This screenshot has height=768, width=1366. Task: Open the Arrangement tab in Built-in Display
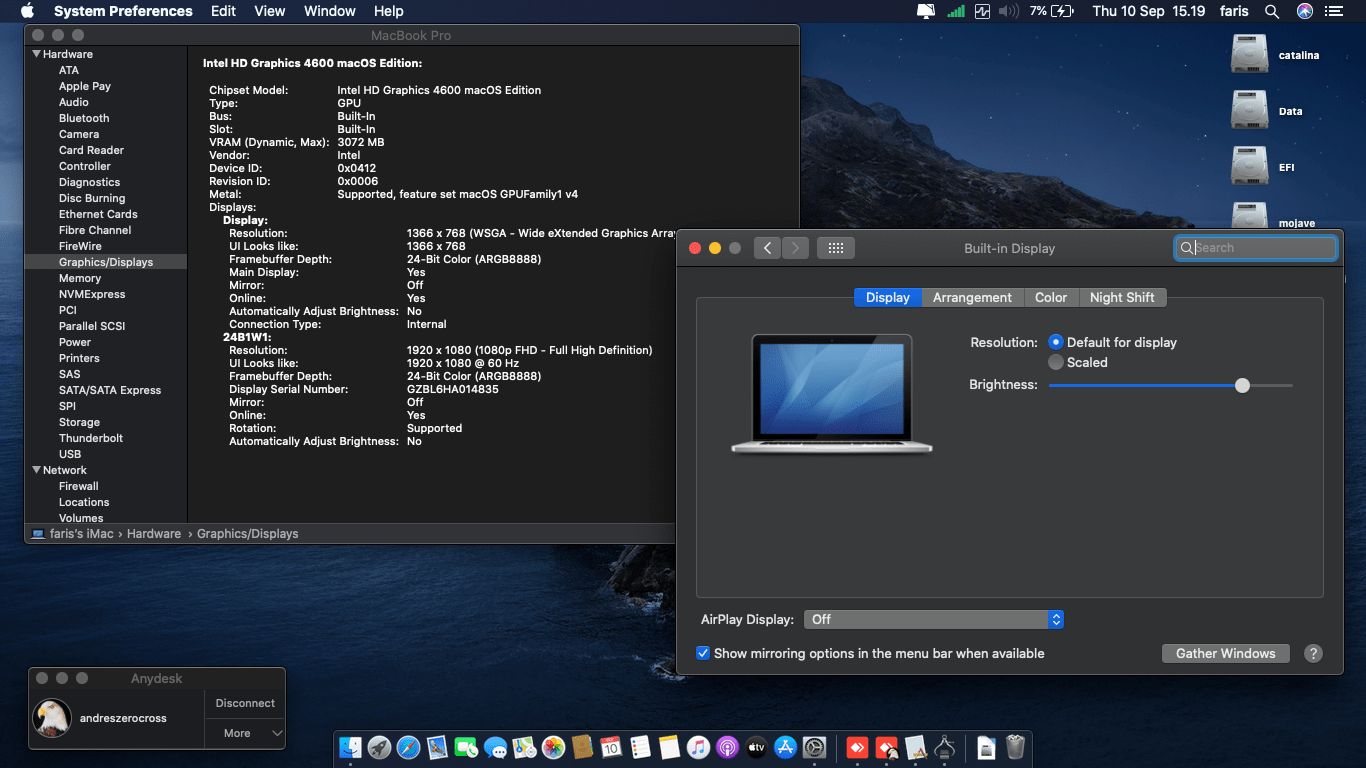point(972,297)
